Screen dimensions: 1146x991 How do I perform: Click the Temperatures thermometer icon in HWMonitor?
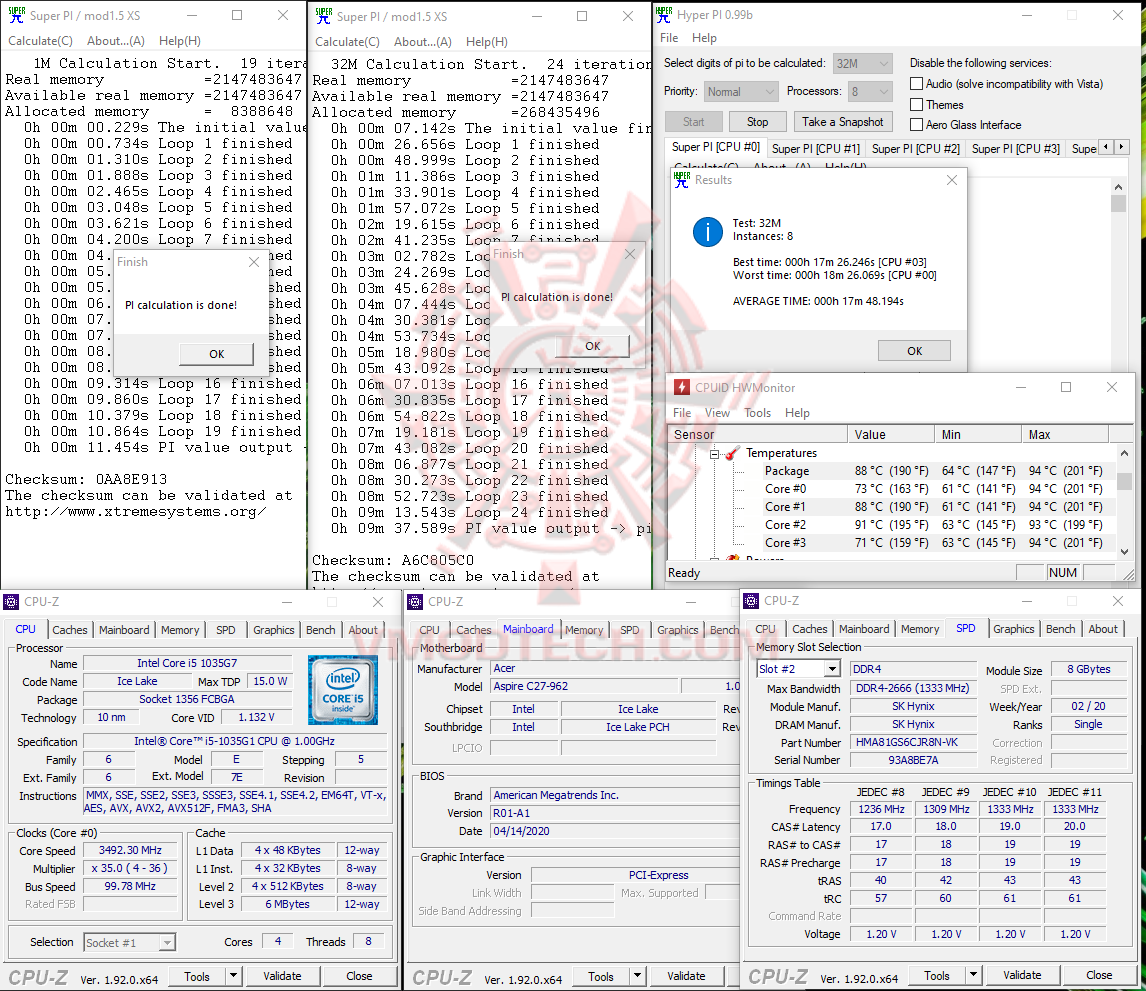coord(732,453)
